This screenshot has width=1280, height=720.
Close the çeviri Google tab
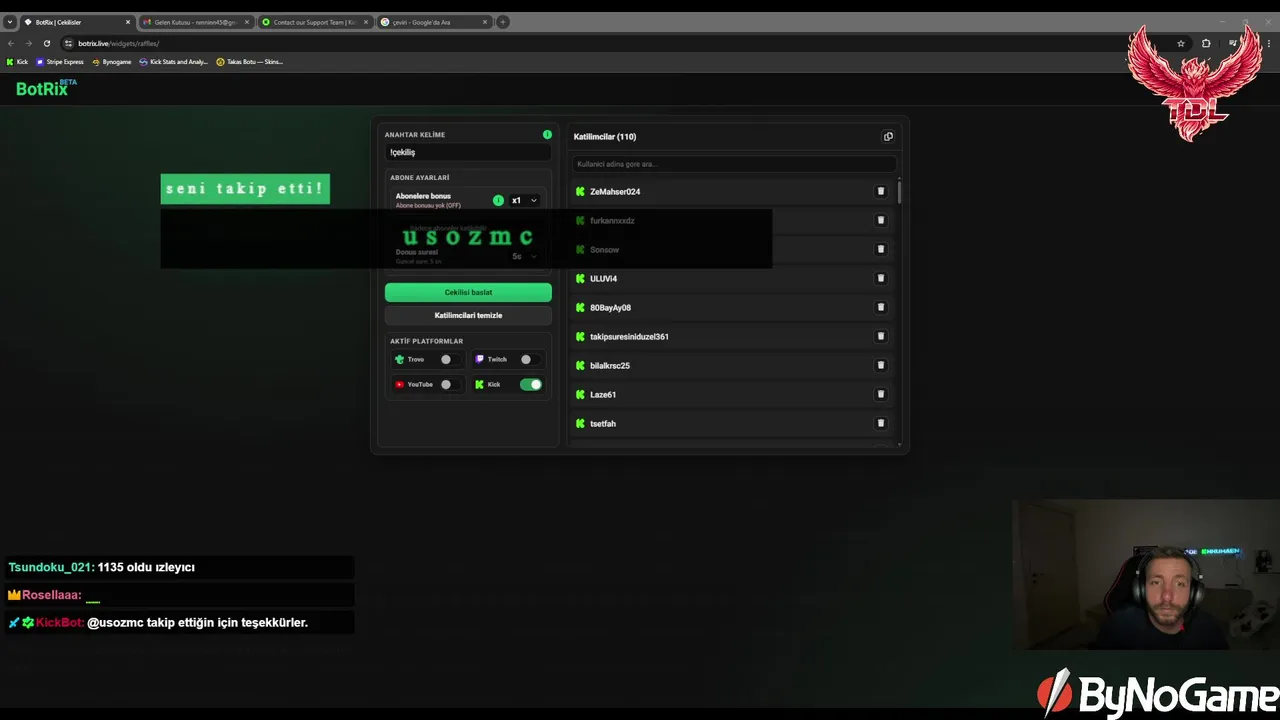pyautogui.click(x=485, y=22)
